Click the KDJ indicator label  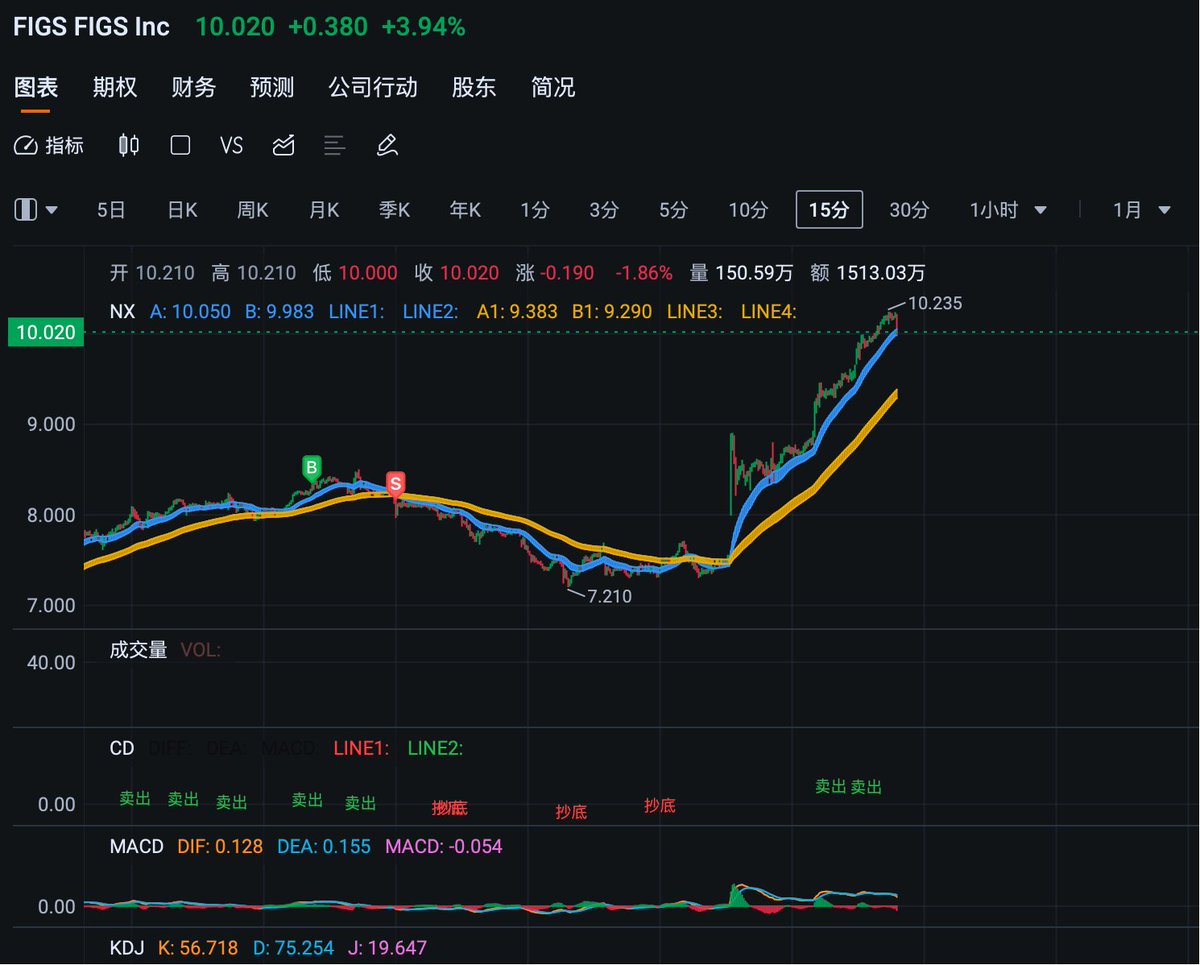[127, 946]
